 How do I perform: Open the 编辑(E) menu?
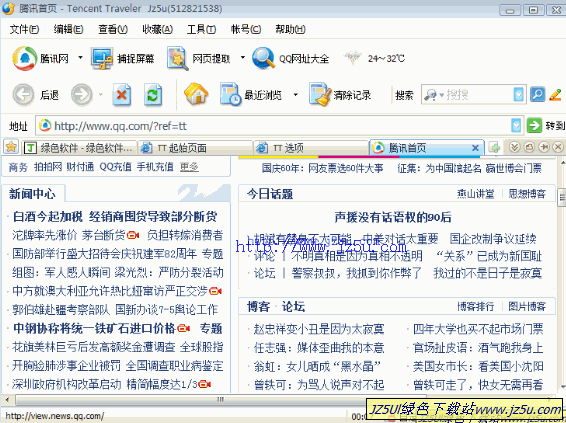point(68,29)
